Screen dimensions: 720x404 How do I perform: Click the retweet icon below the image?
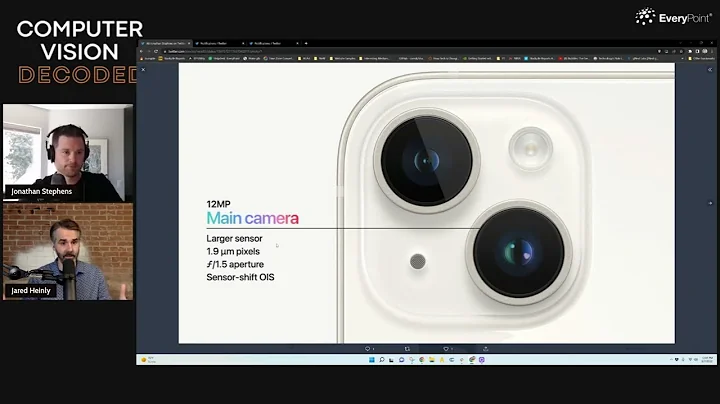pos(407,349)
